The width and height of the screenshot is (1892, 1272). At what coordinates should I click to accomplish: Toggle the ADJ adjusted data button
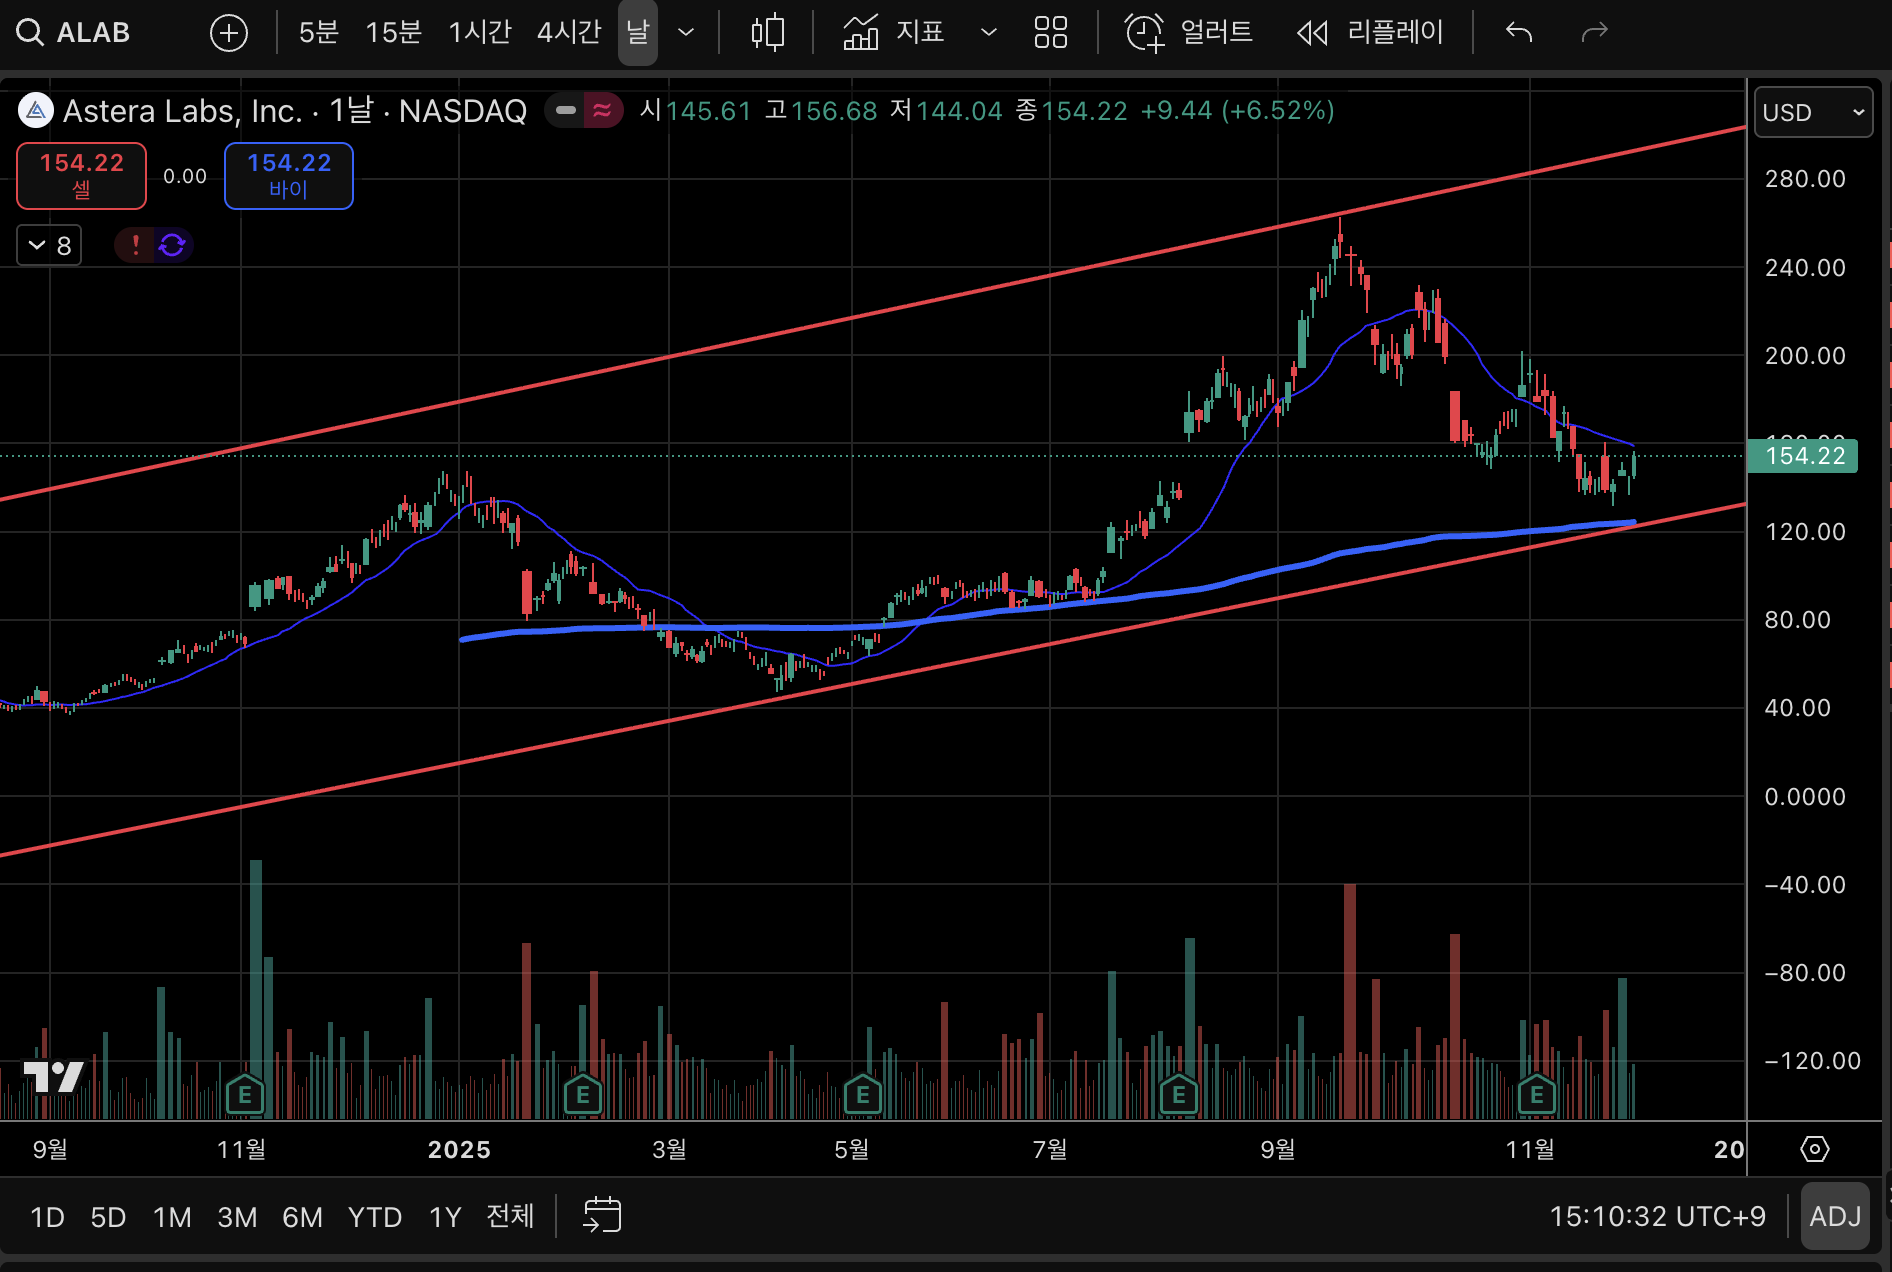(x=1835, y=1216)
